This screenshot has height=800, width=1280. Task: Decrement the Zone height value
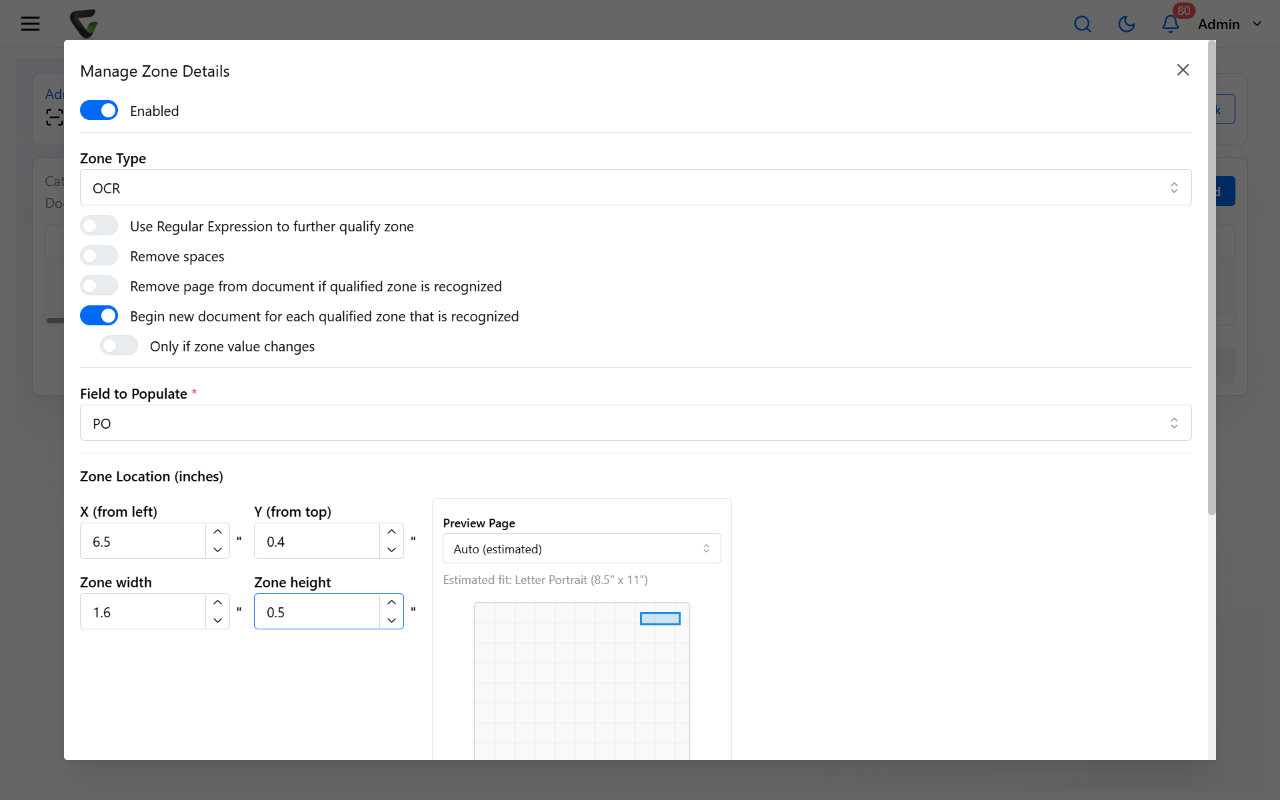pos(391,620)
